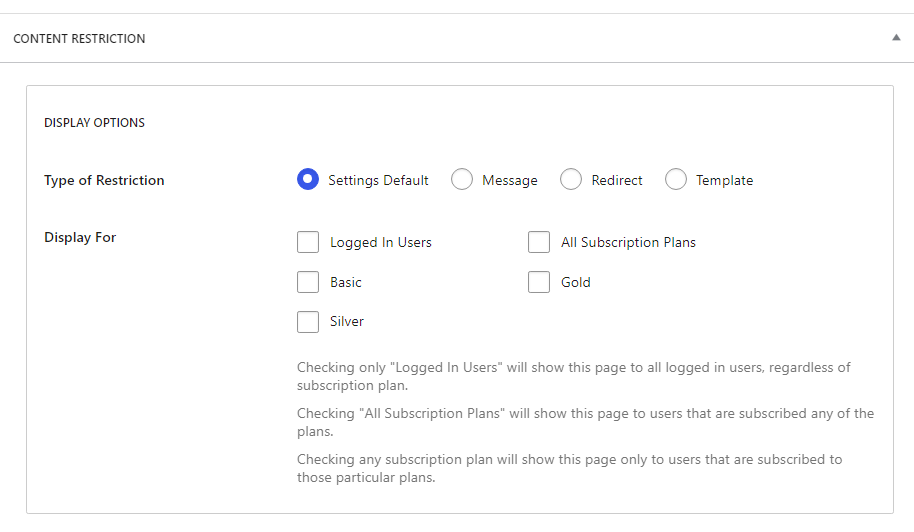The image size is (914, 532).
Task: Choose Template restriction type
Action: (x=676, y=179)
